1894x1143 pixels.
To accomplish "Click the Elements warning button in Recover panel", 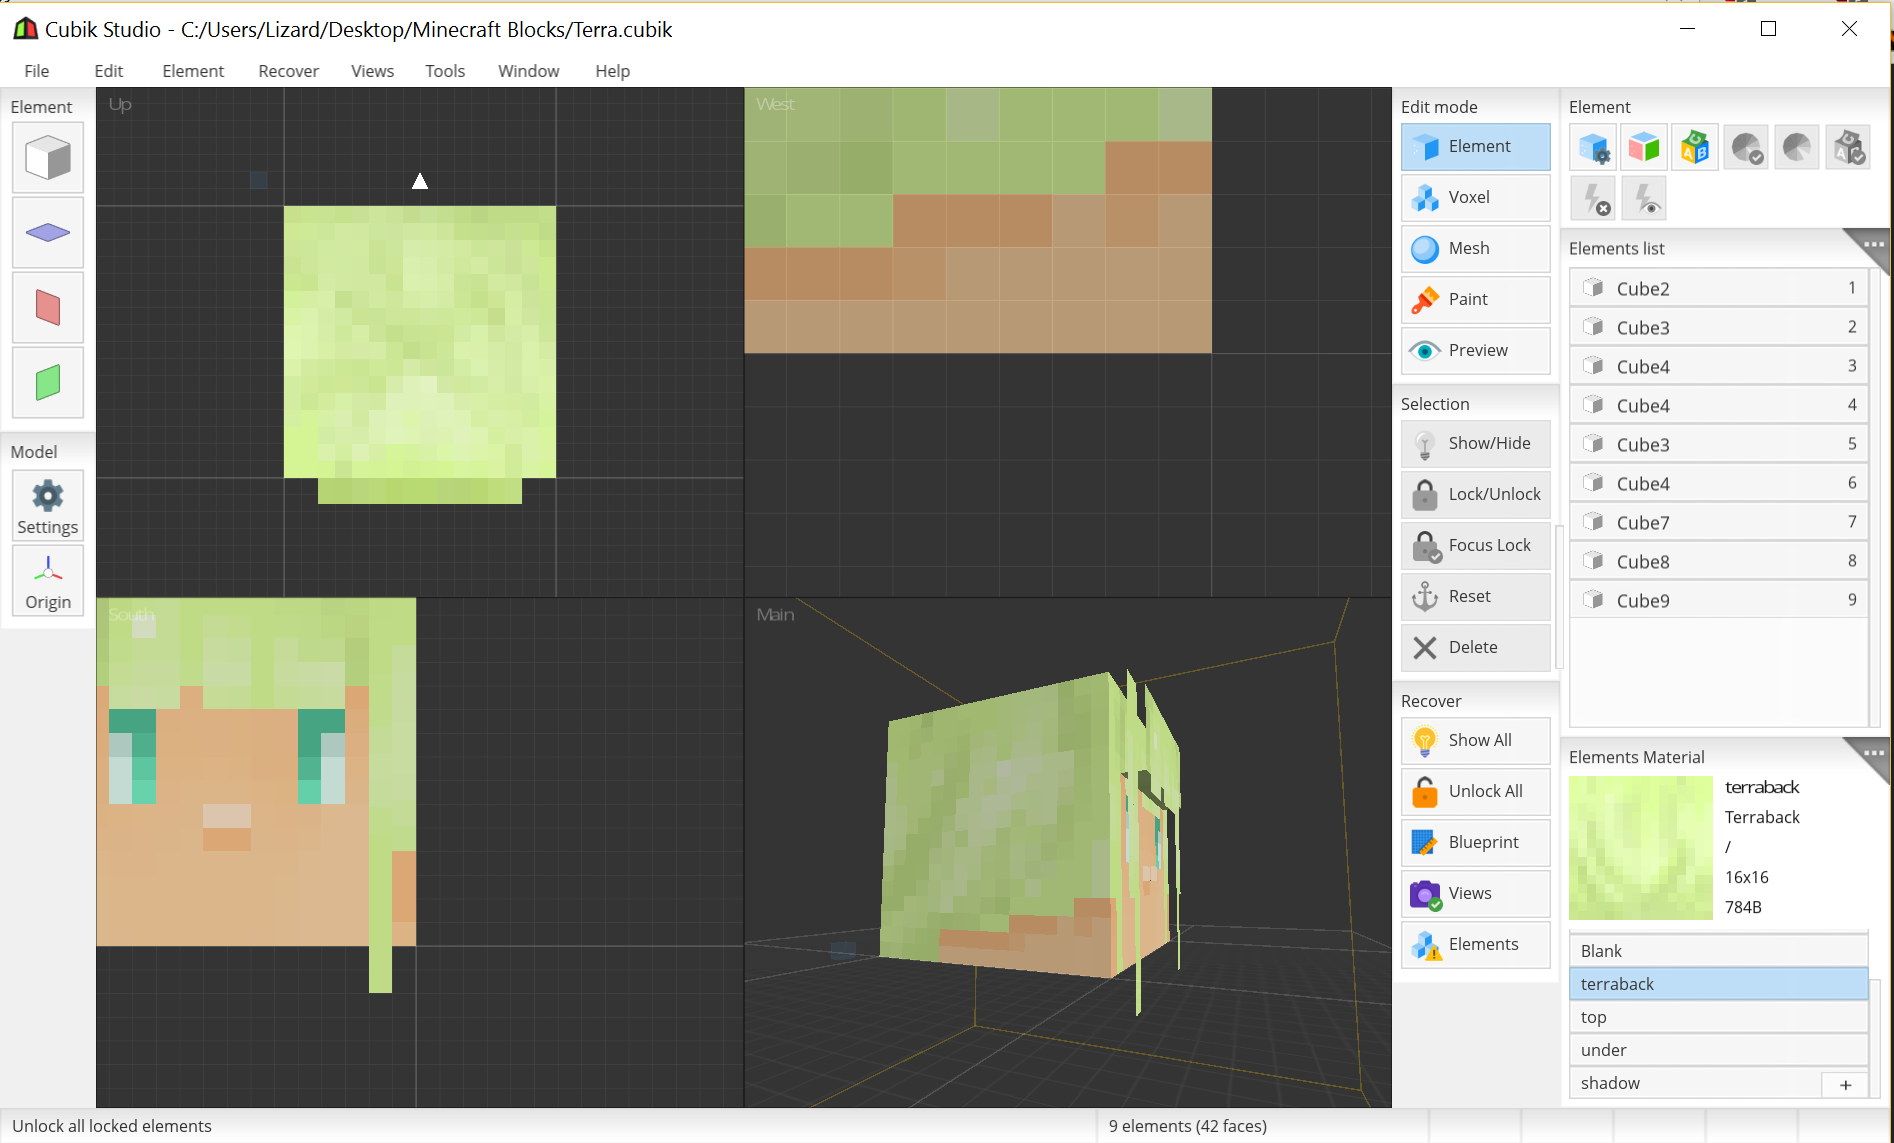I will (x=1475, y=944).
